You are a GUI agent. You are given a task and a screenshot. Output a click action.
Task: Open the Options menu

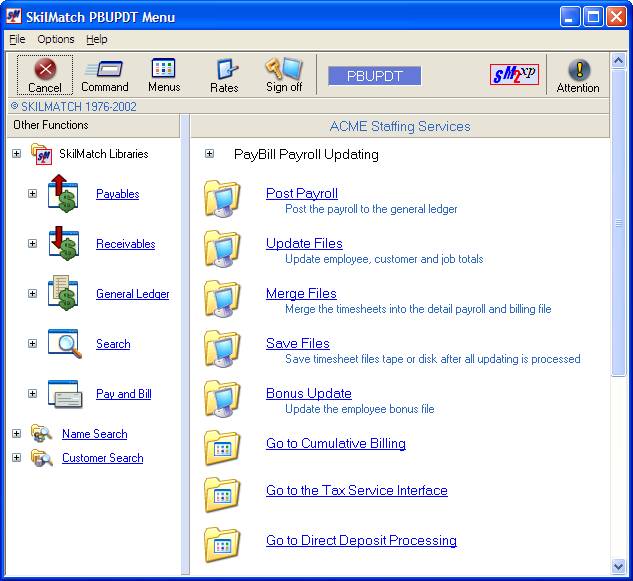[56, 39]
